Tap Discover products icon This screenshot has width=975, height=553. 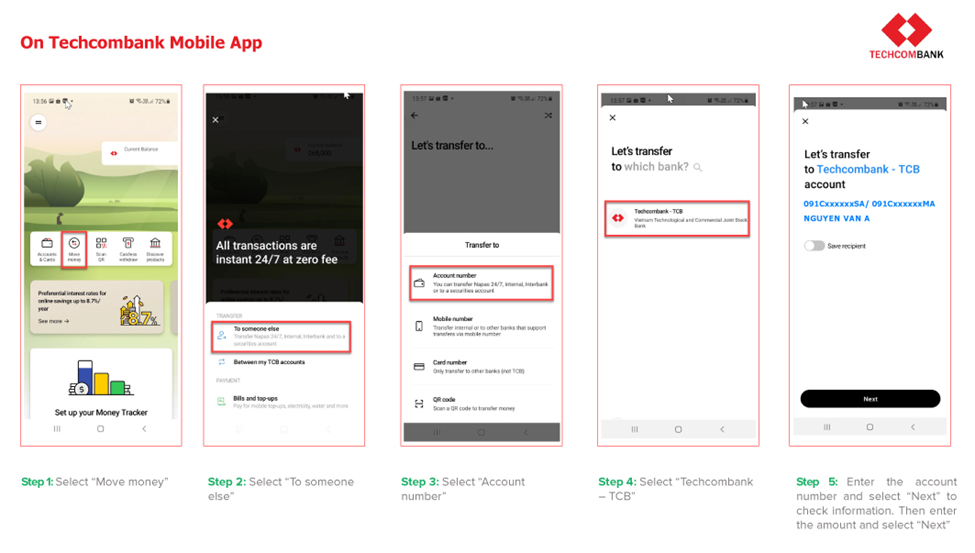(x=155, y=249)
